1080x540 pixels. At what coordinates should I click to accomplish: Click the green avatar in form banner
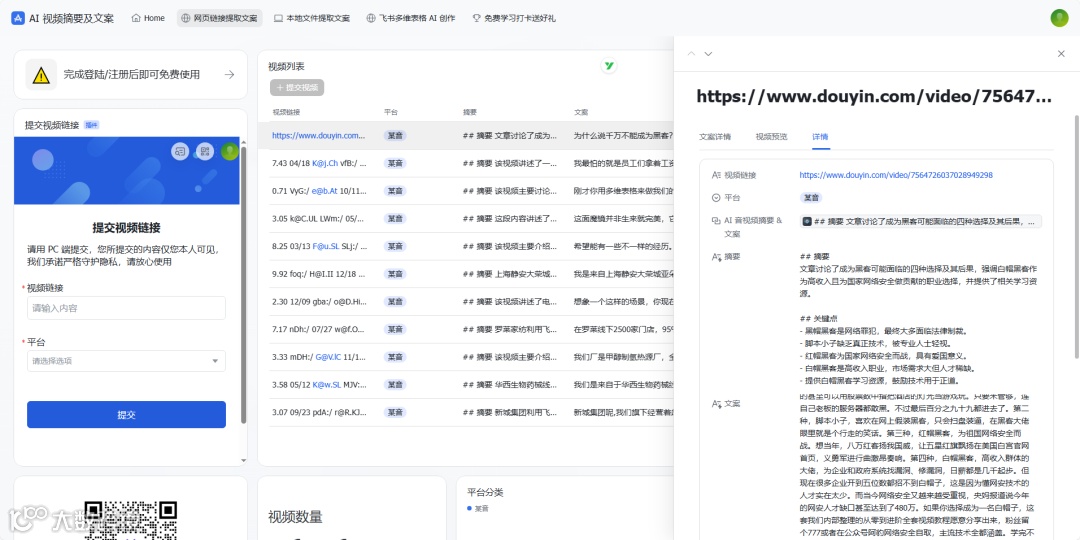(229, 151)
